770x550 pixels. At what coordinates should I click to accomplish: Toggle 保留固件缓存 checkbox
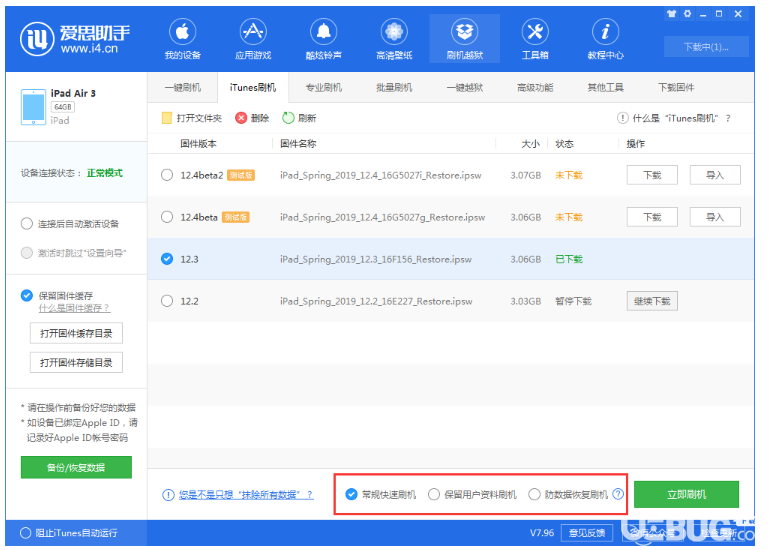[x=27, y=296]
